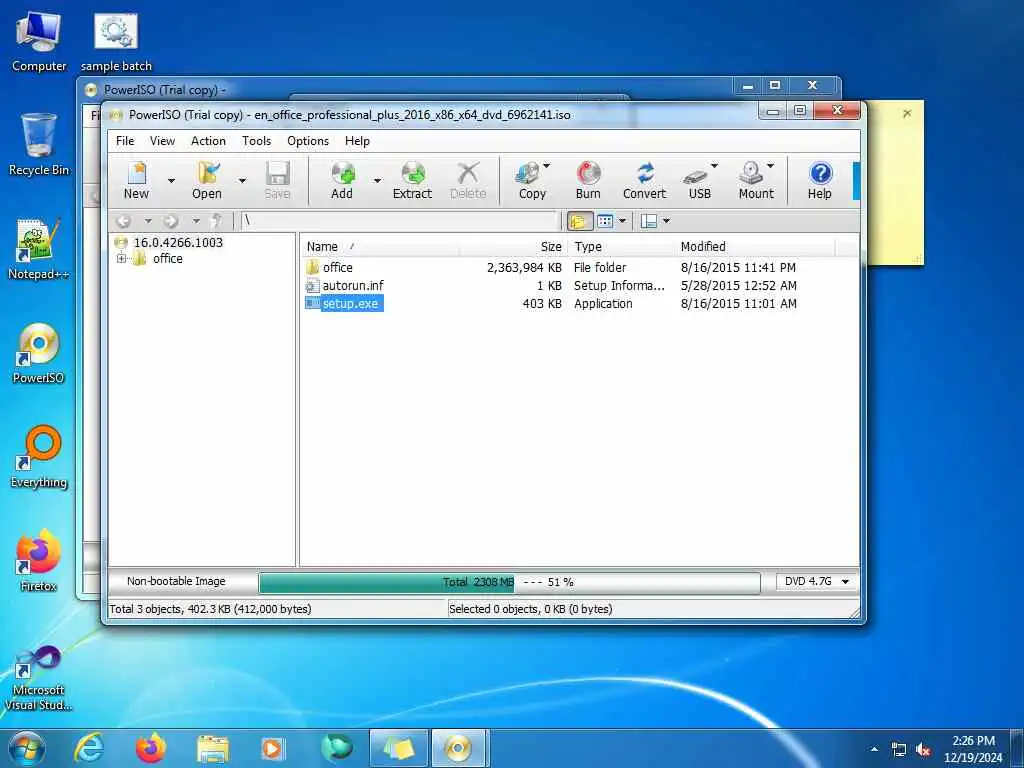The width and height of the screenshot is (1024, 768).
Task: Click the Add files toolbar icon
Action: [342, 180]
